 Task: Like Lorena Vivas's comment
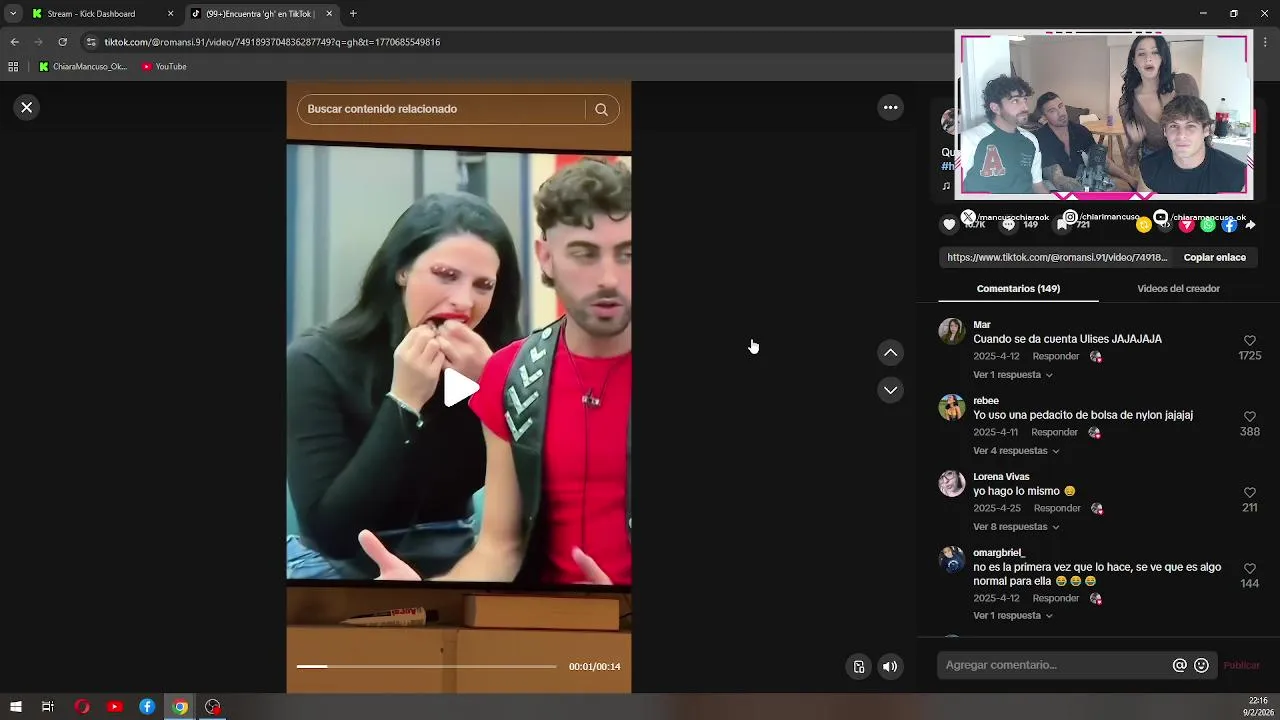coord(1249,493)
